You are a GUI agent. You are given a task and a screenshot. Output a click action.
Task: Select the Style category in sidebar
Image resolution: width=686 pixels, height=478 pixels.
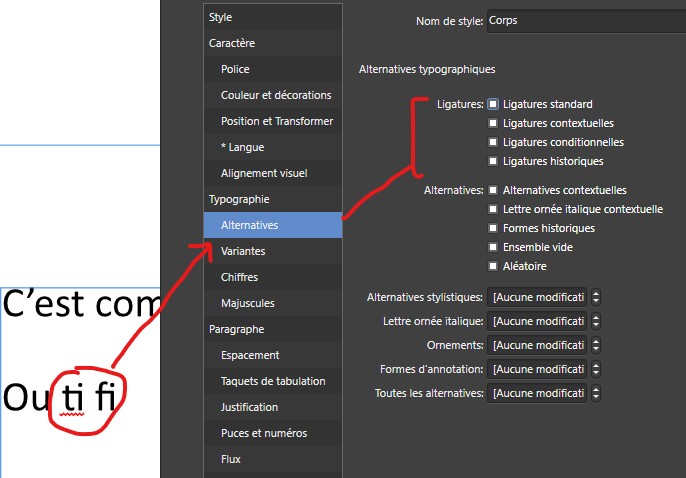coord(273,17)
